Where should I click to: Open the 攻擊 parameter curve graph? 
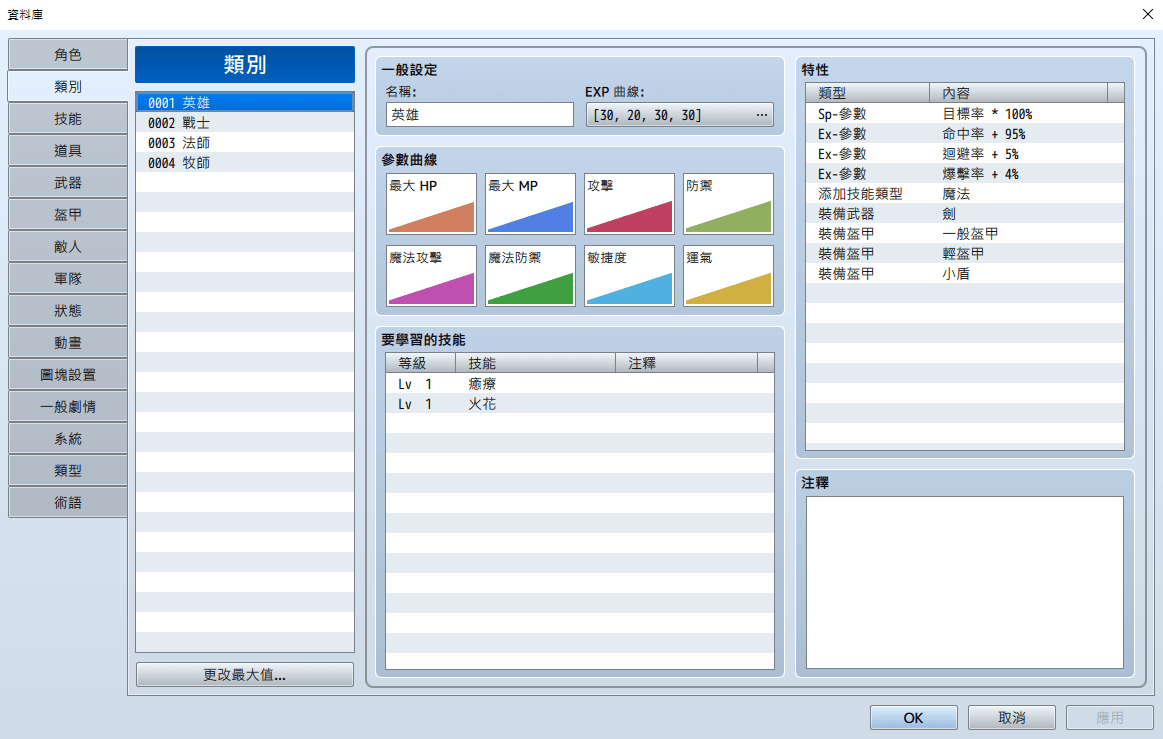(x=629, y=204)
